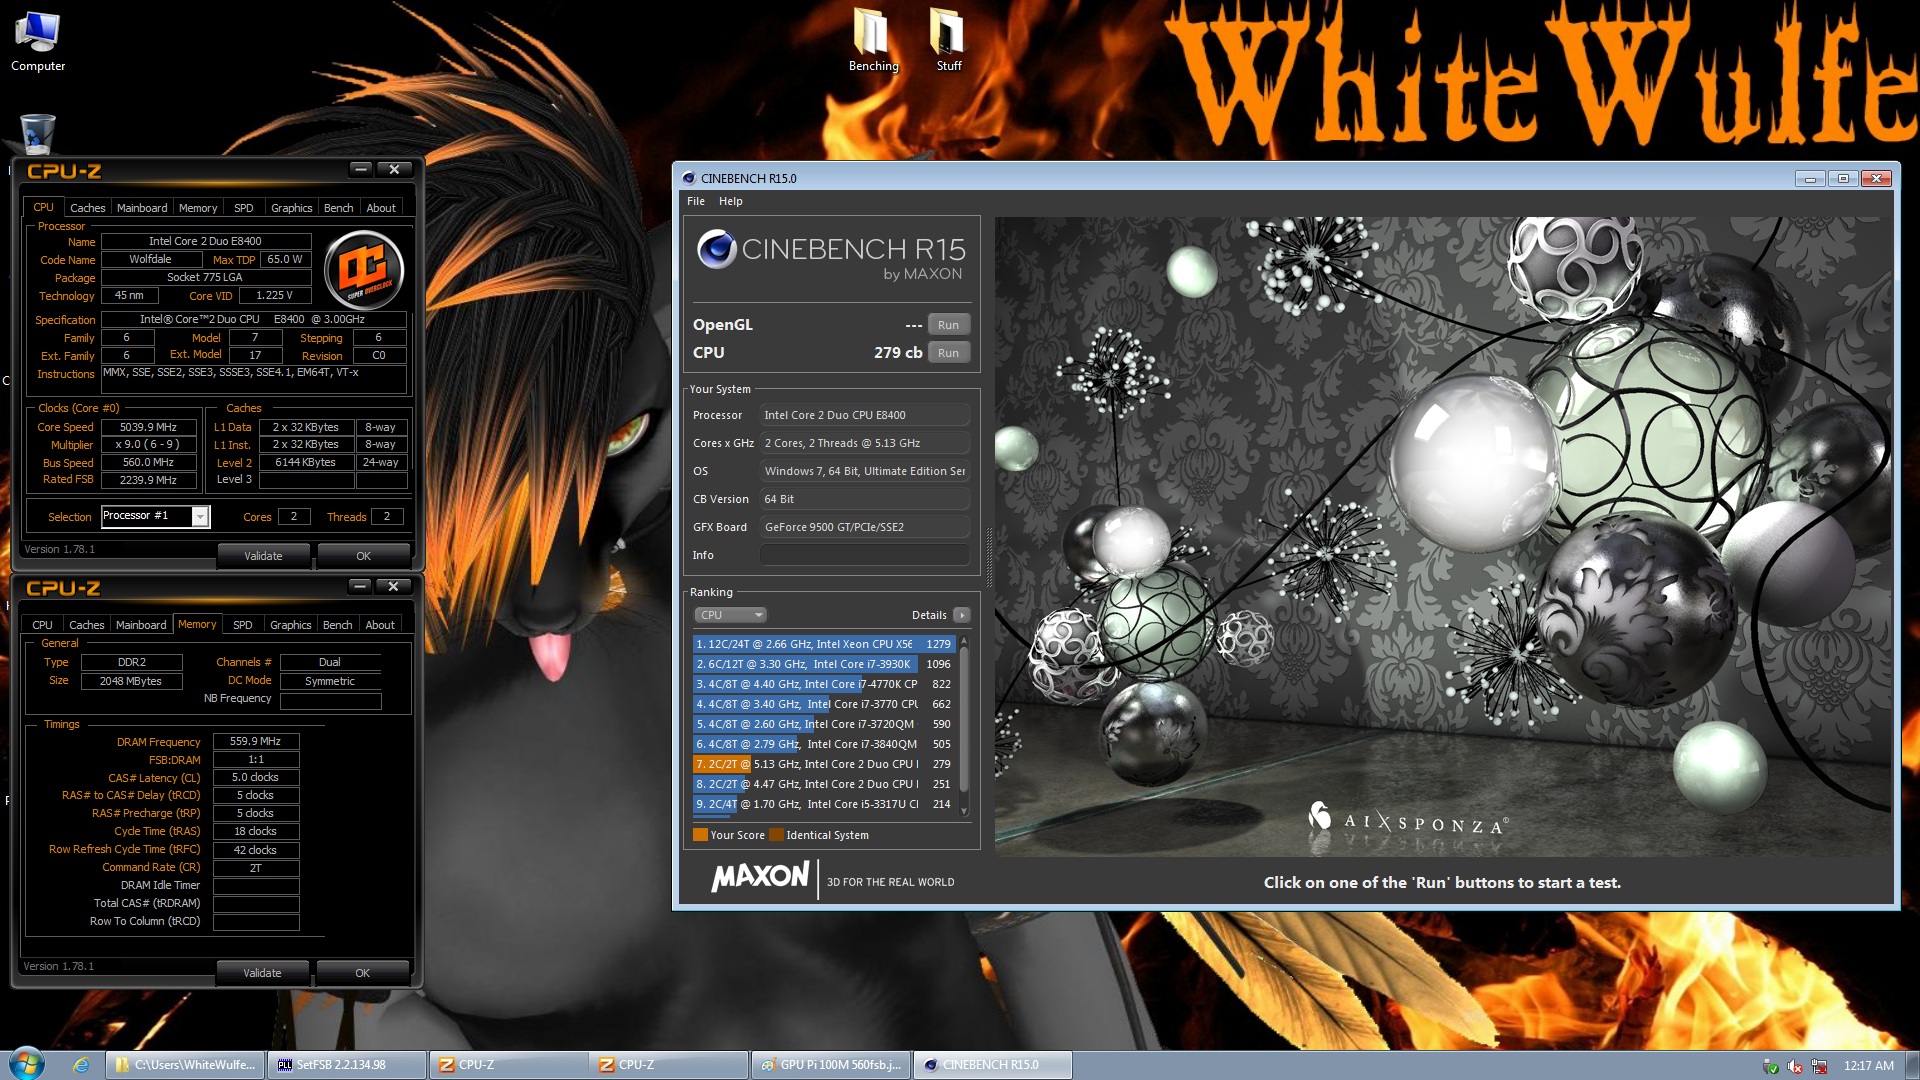Image resolution: width=1920 pixels, height=1080 pixels.
Task: Launch Internet Explorer from taskbar
Action: click(81, 1065)
